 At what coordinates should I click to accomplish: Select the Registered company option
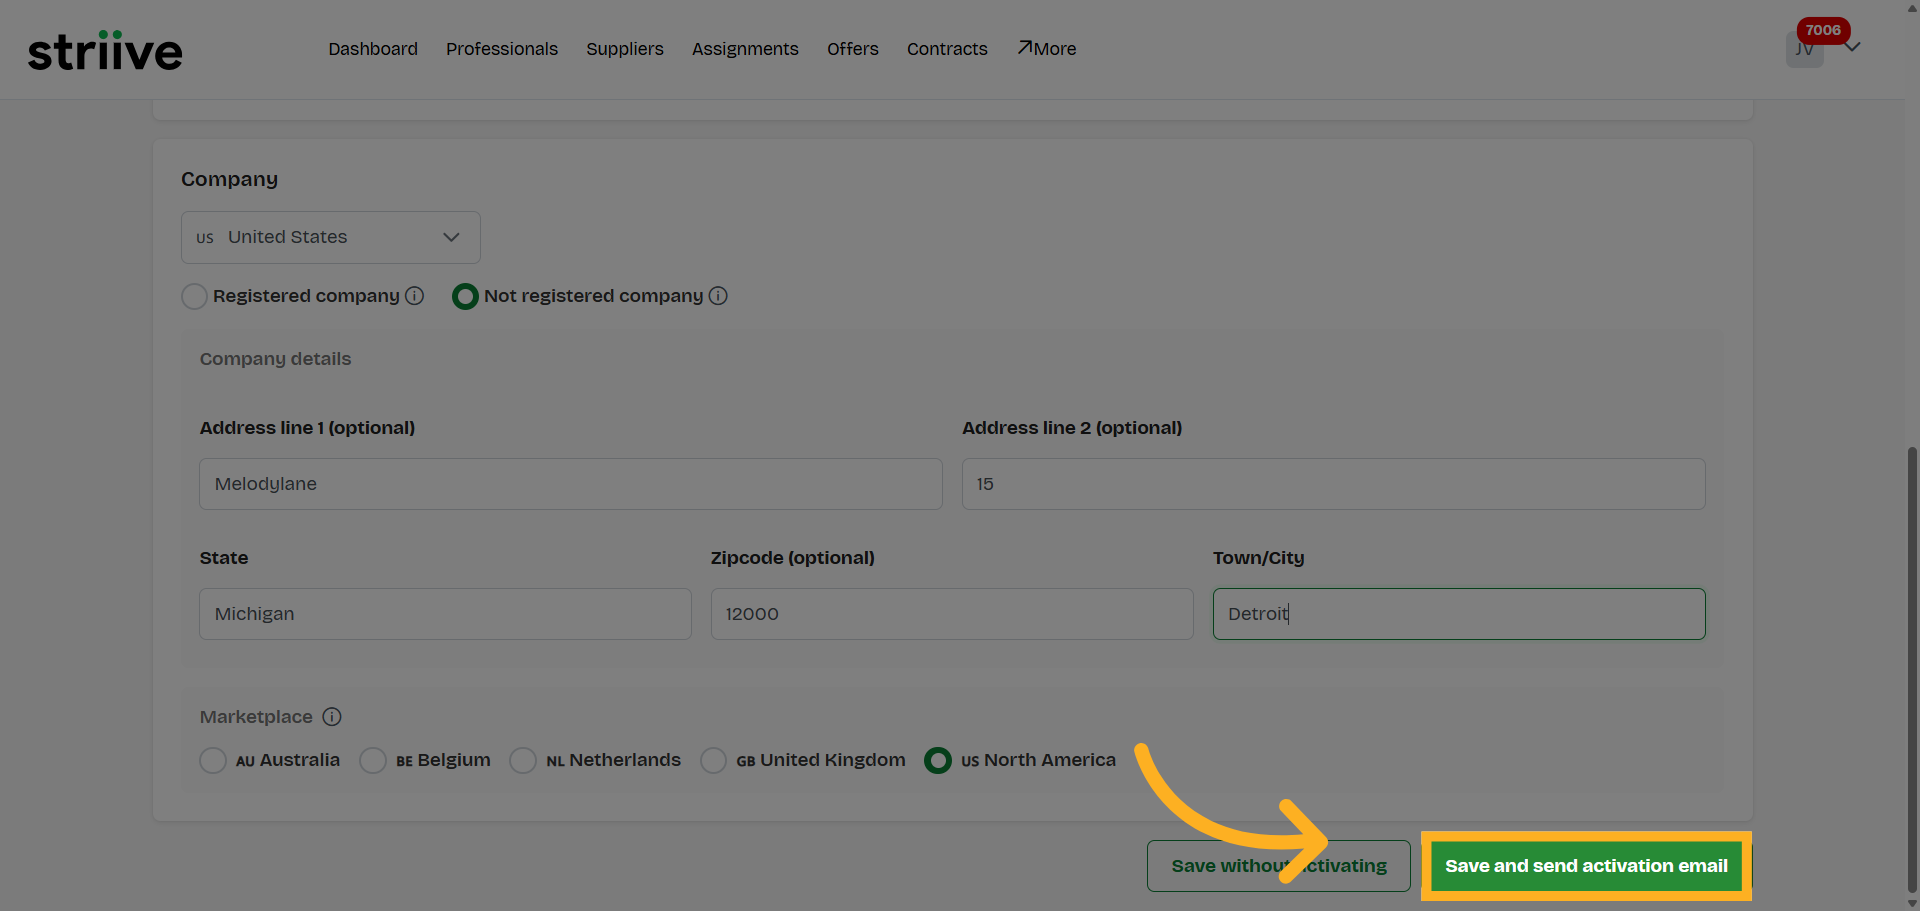click(194, 296)
